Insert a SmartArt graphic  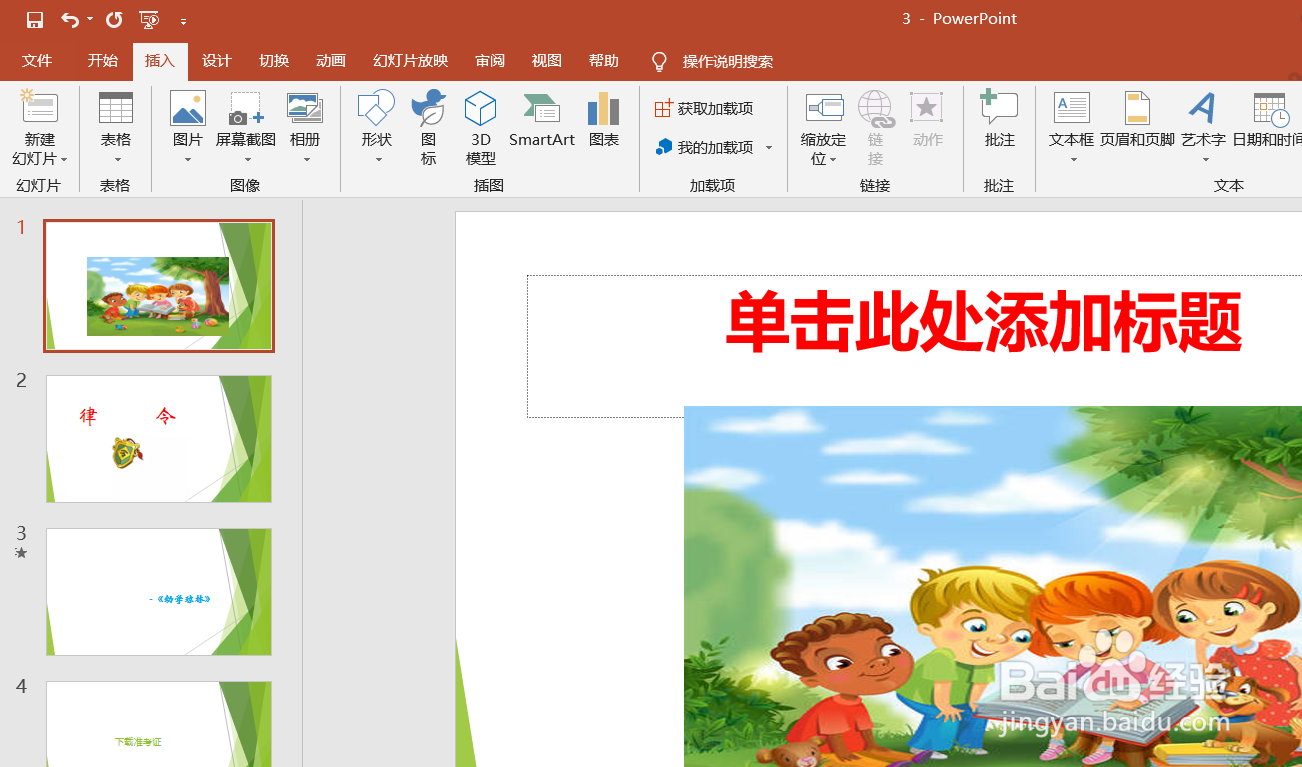coord(542,120)
